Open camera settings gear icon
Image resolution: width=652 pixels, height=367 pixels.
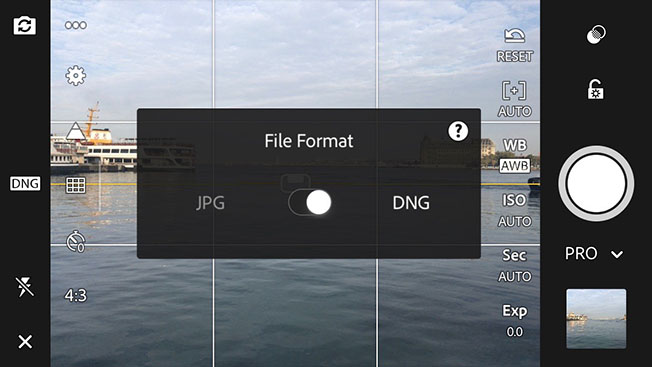click(x=76, y=76)
